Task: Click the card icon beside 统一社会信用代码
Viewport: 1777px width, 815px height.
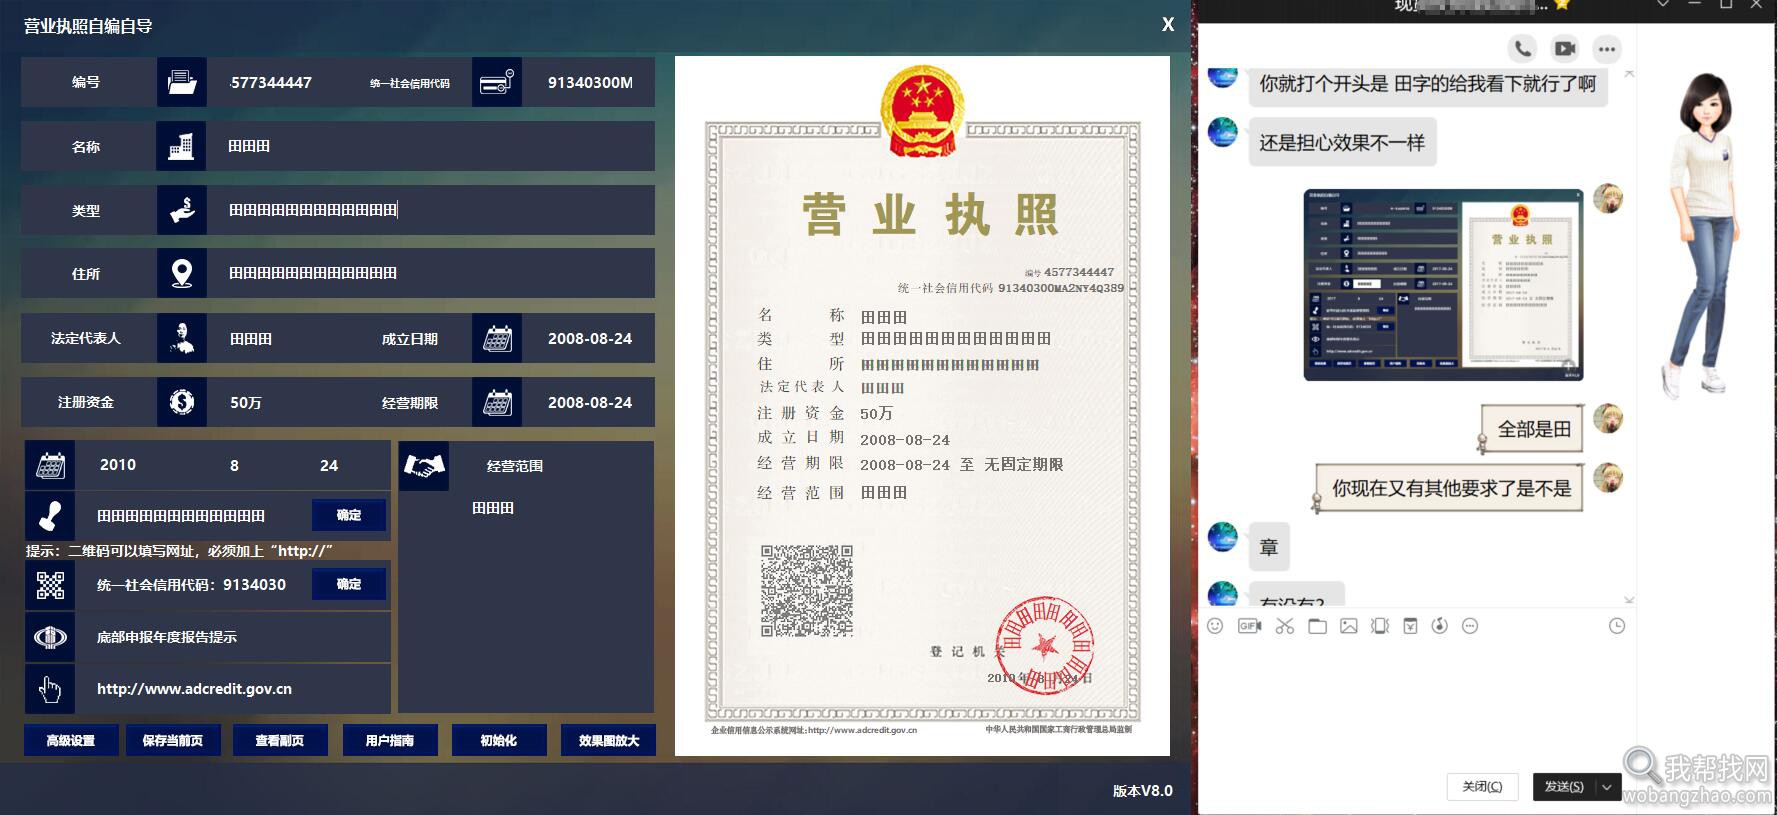Action: [x=497, y=82]
